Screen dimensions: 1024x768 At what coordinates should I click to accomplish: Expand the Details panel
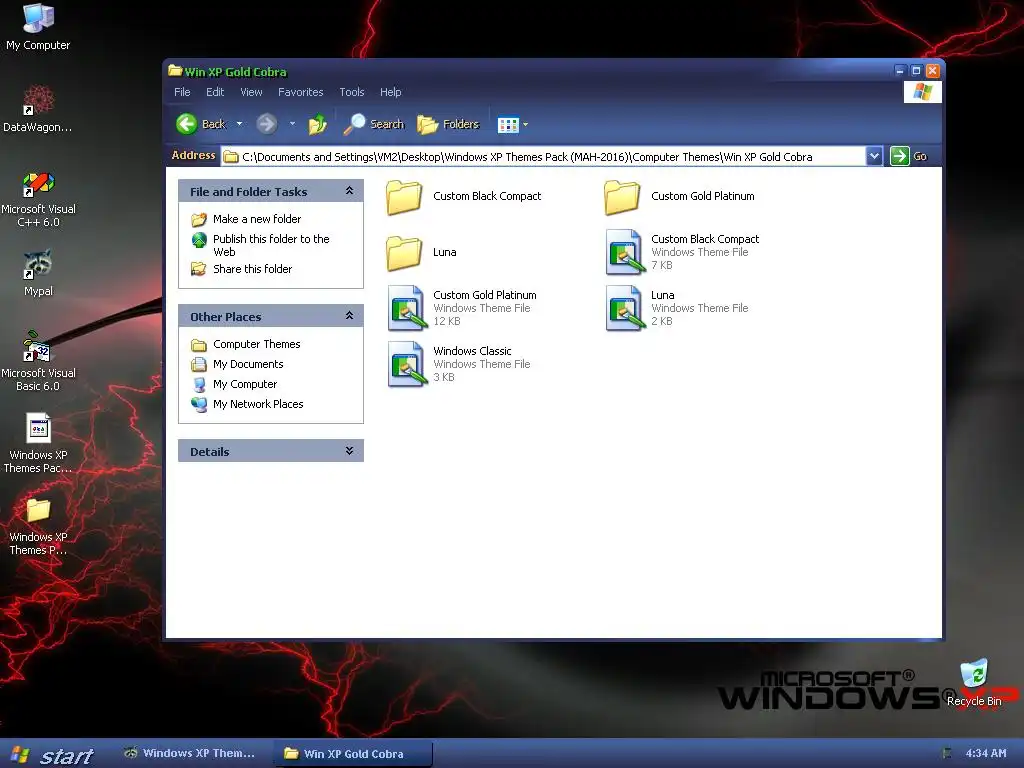tap(349, 451)
